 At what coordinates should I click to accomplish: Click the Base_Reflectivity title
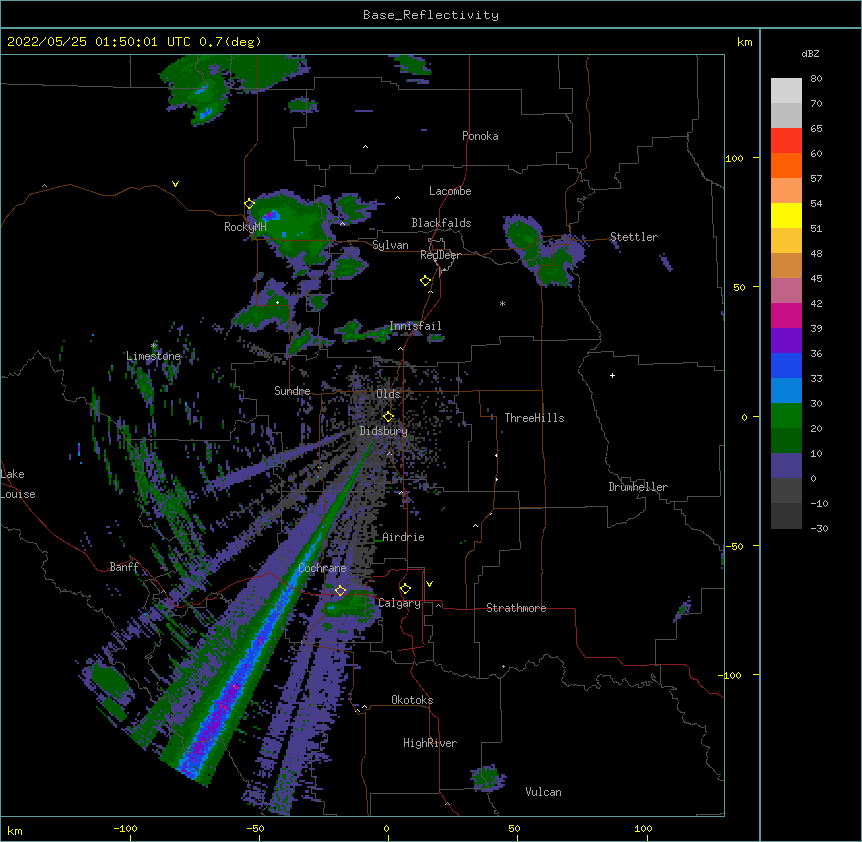tap(431, 15)
